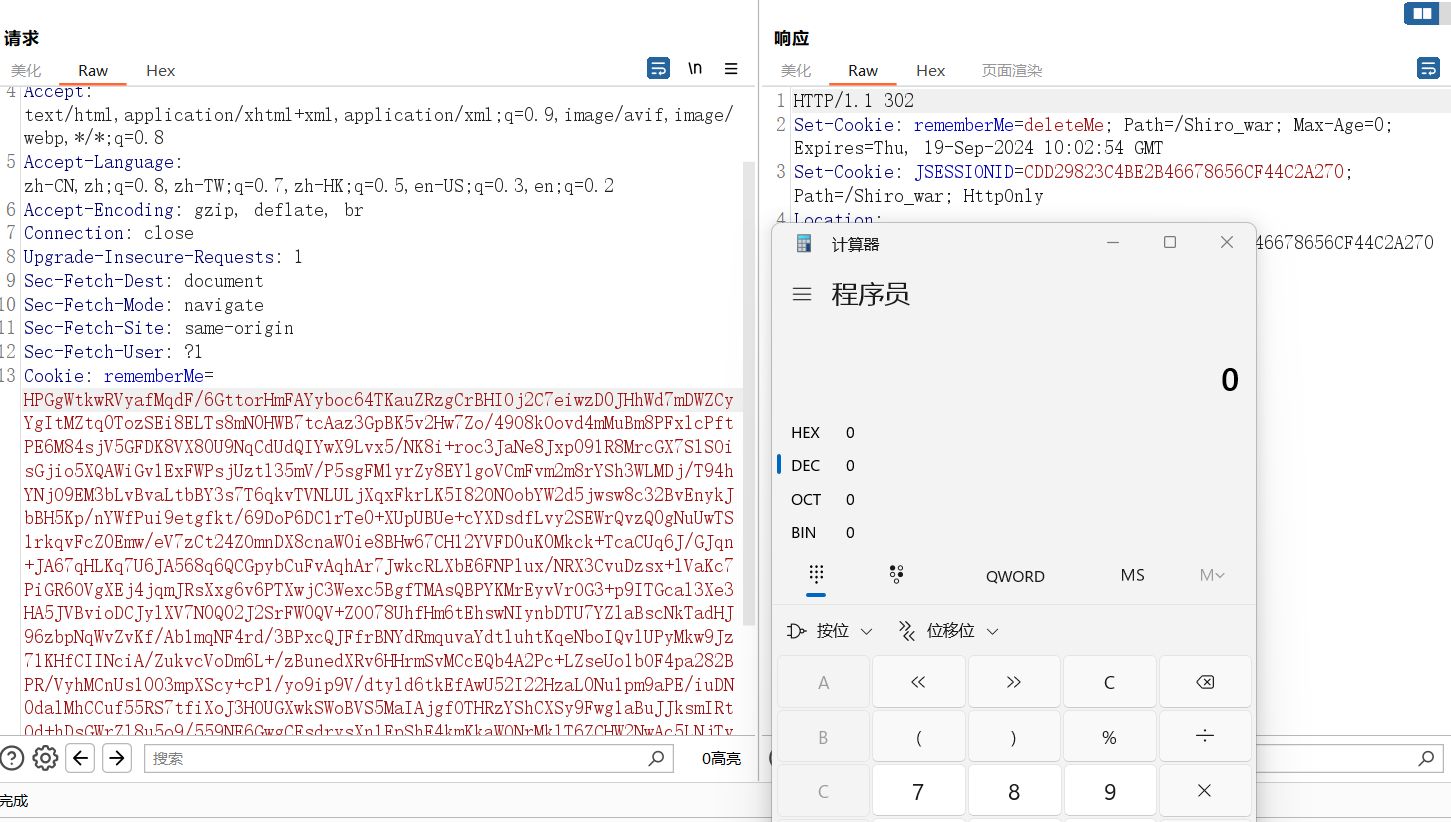Click MS memory store button
The width and height of the screenshot is (1451, 822).
(1132, 575)
